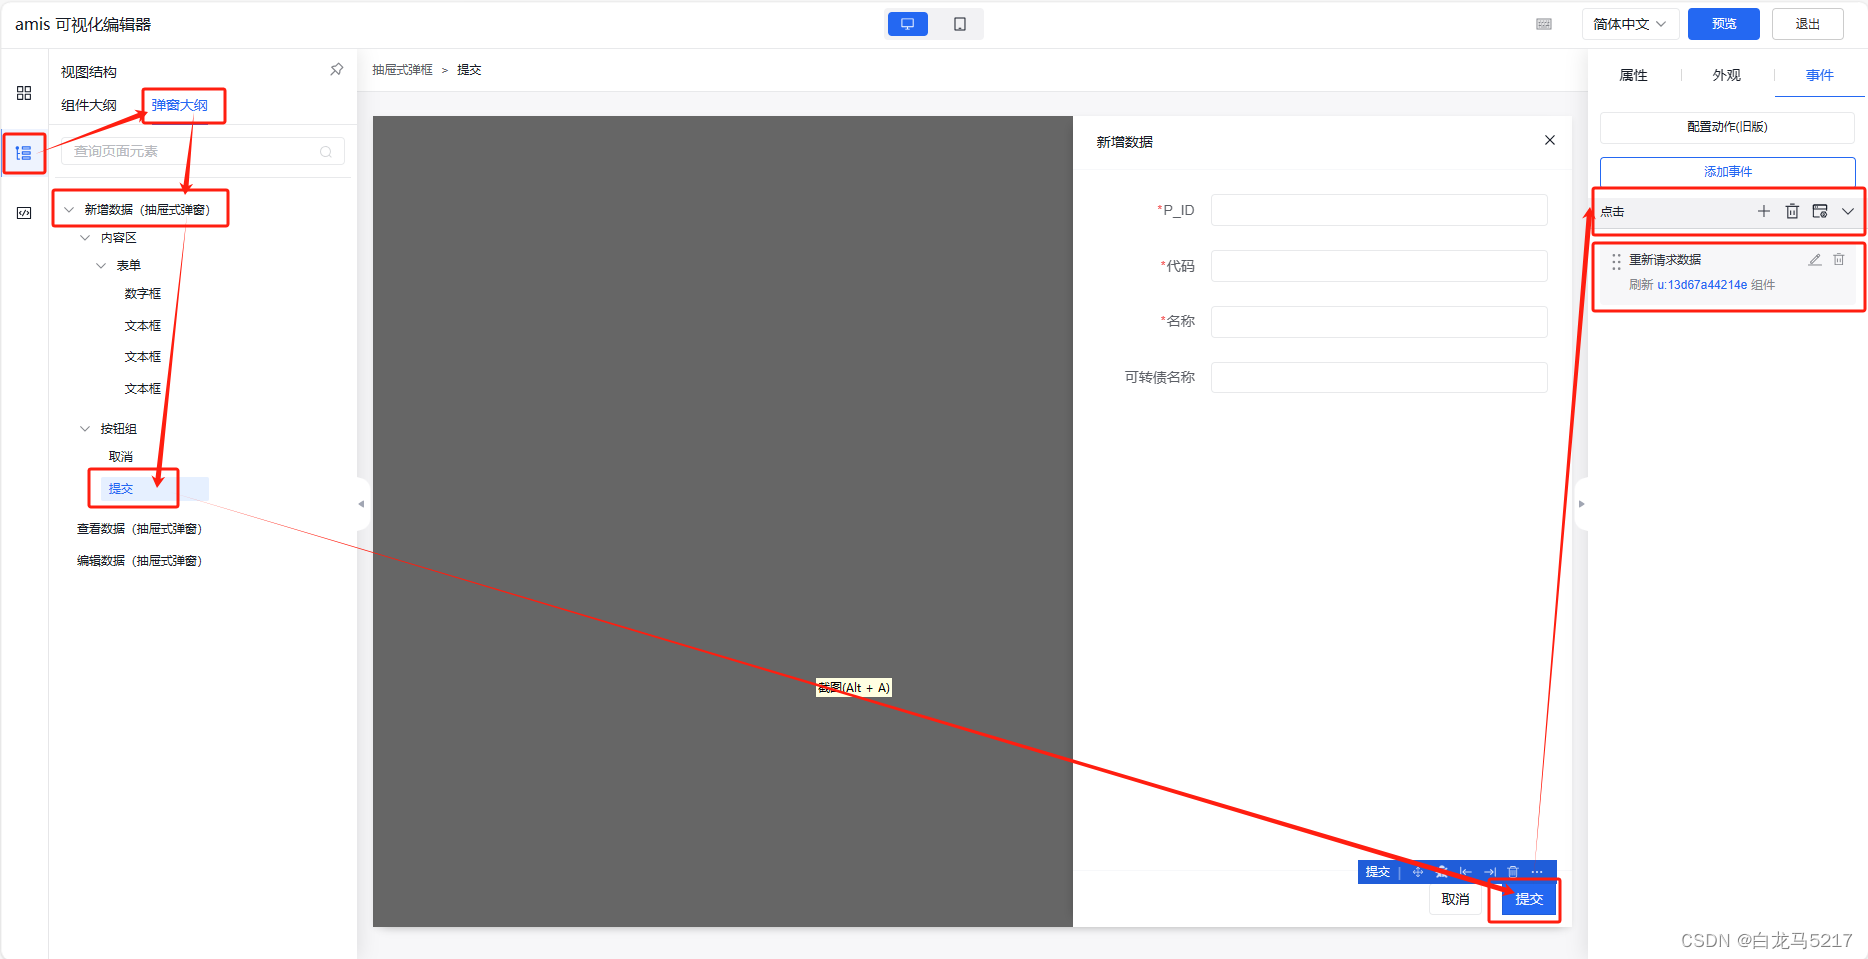
Task: Click the 预览 button
Action: click(1724, 24)
